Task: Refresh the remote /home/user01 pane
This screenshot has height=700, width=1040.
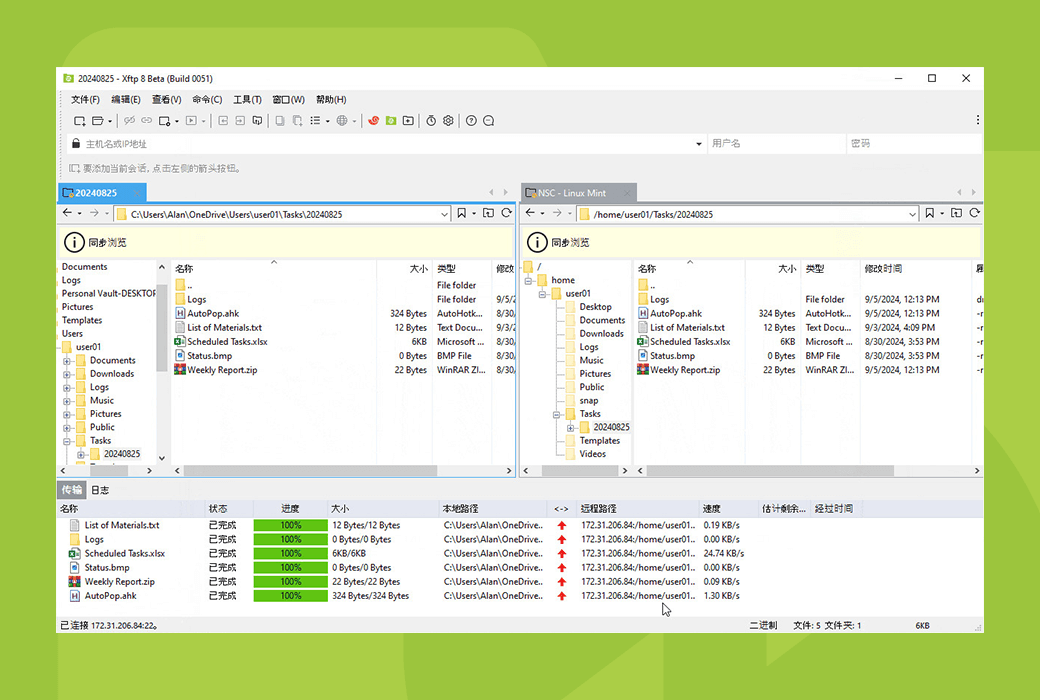Action: point(974,213)
